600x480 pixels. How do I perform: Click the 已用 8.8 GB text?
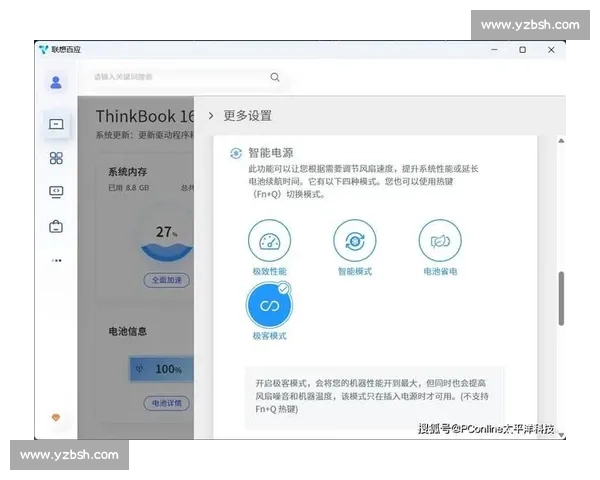click(129, 188)
